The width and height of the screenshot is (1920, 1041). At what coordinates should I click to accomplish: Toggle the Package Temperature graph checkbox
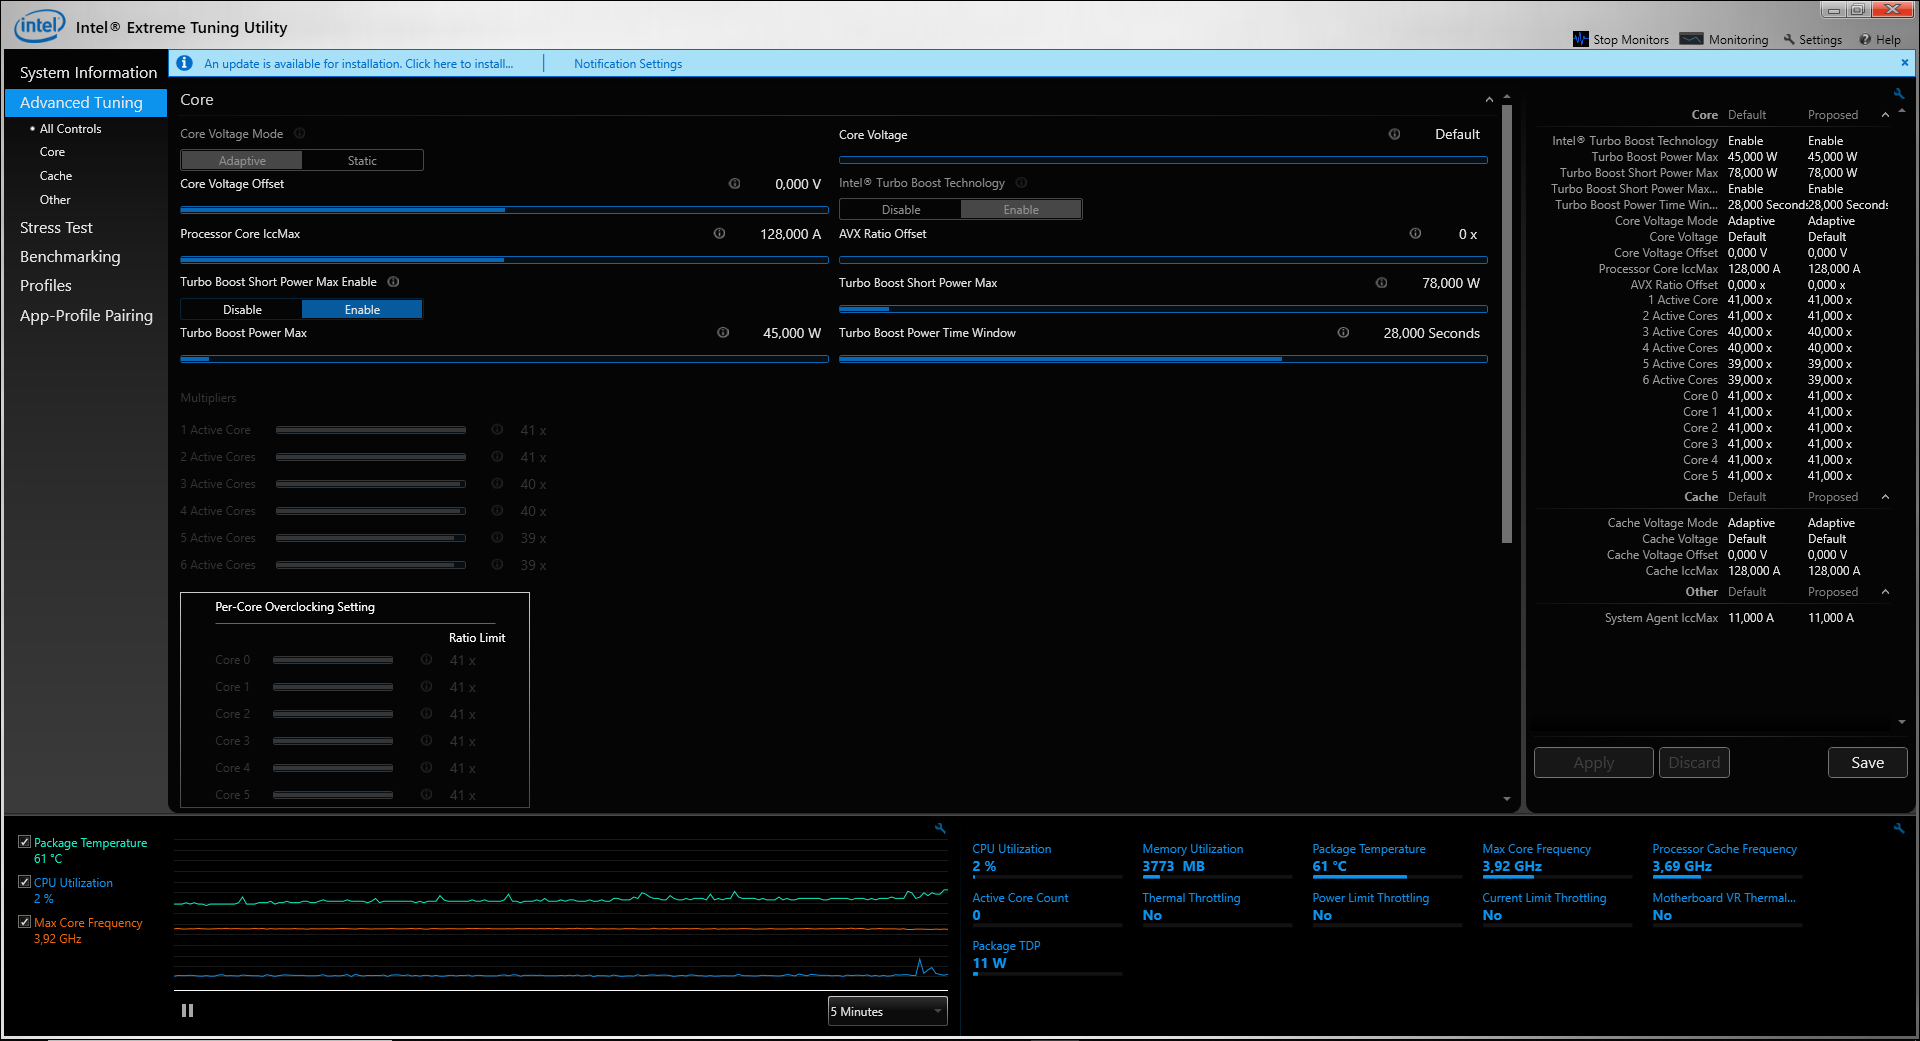click(x=24, y=842)
